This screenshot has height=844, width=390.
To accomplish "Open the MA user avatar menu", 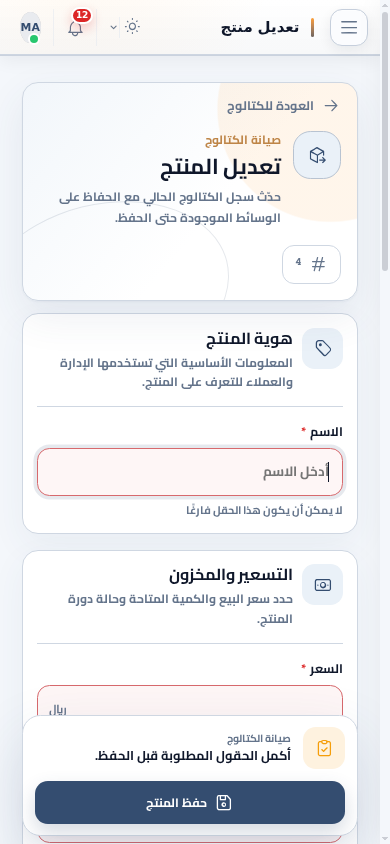I will [31, 27].
